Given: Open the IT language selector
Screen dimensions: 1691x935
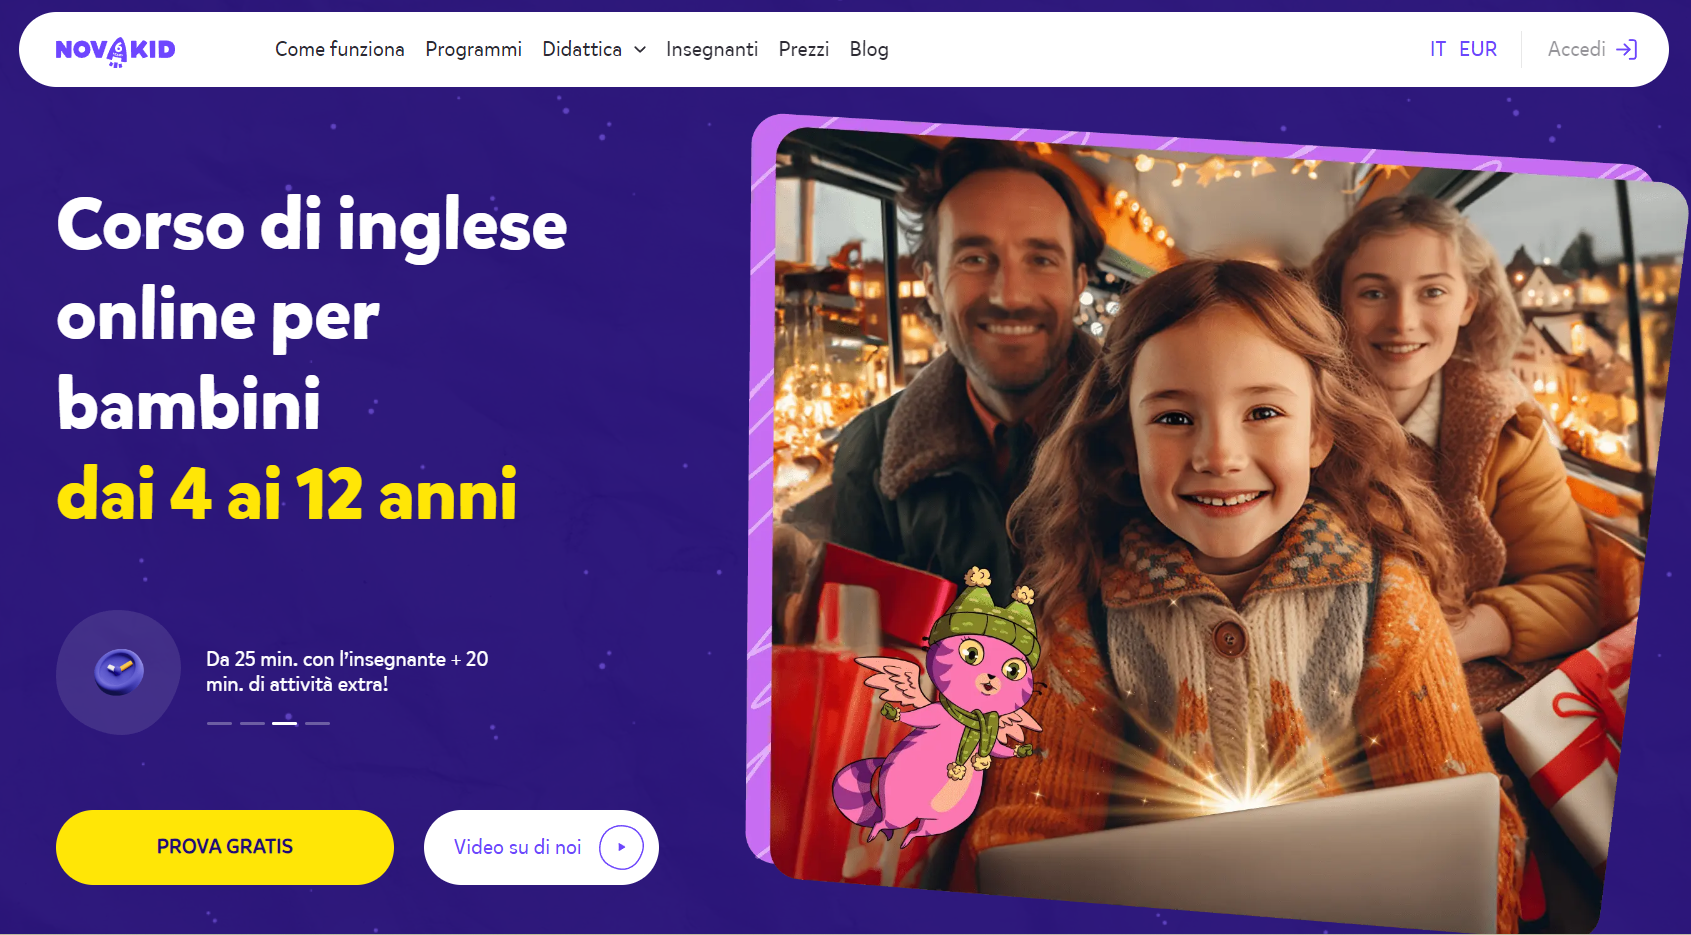Looking at the screenshot, I should (x=1438, y=49).
